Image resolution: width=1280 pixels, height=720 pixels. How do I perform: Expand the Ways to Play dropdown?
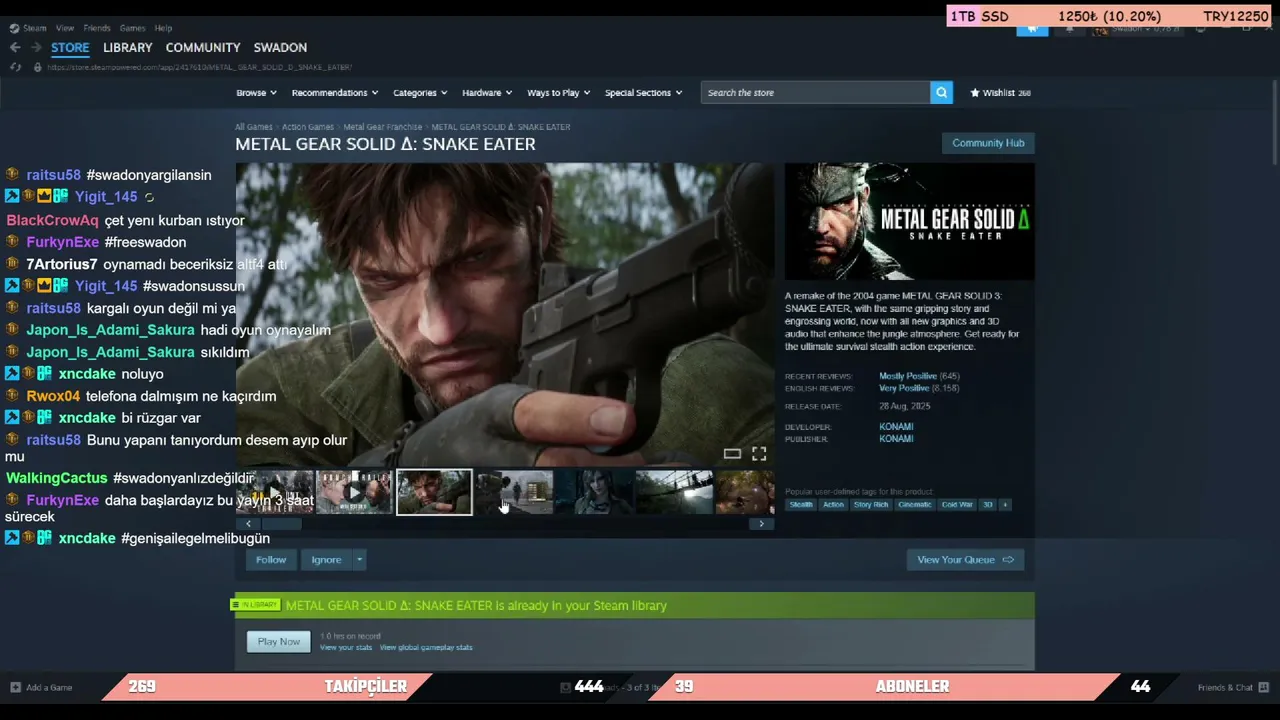[x=558, y=93]
